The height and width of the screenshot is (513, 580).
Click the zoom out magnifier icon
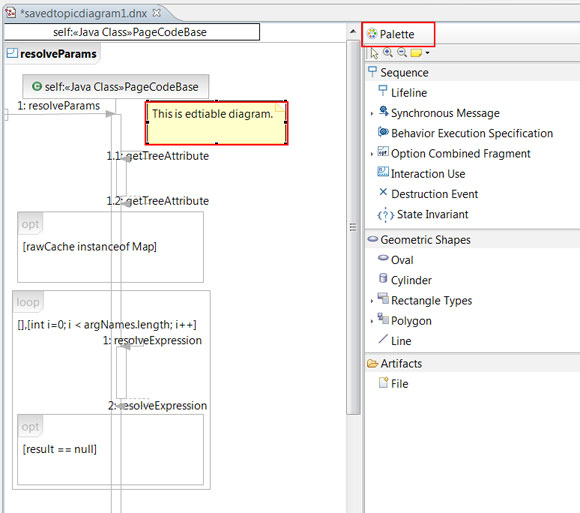click(x=402, y=53)
